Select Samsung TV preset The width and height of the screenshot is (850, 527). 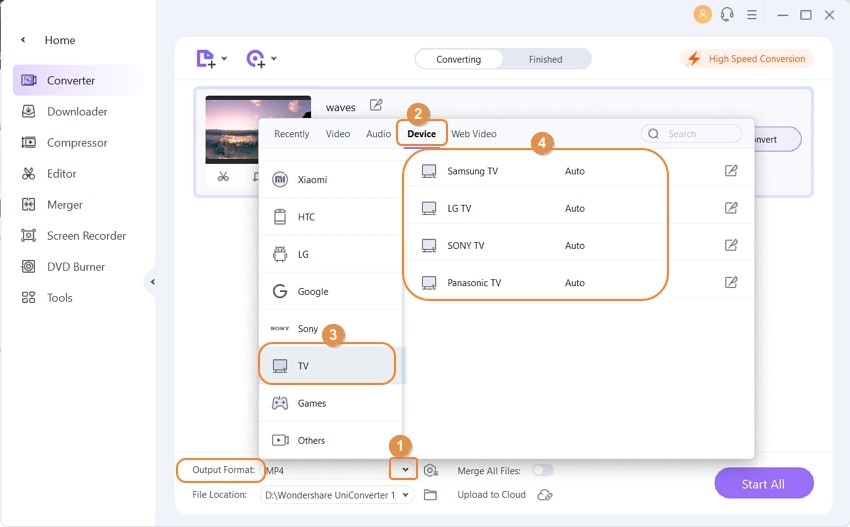tap(580, 171)
